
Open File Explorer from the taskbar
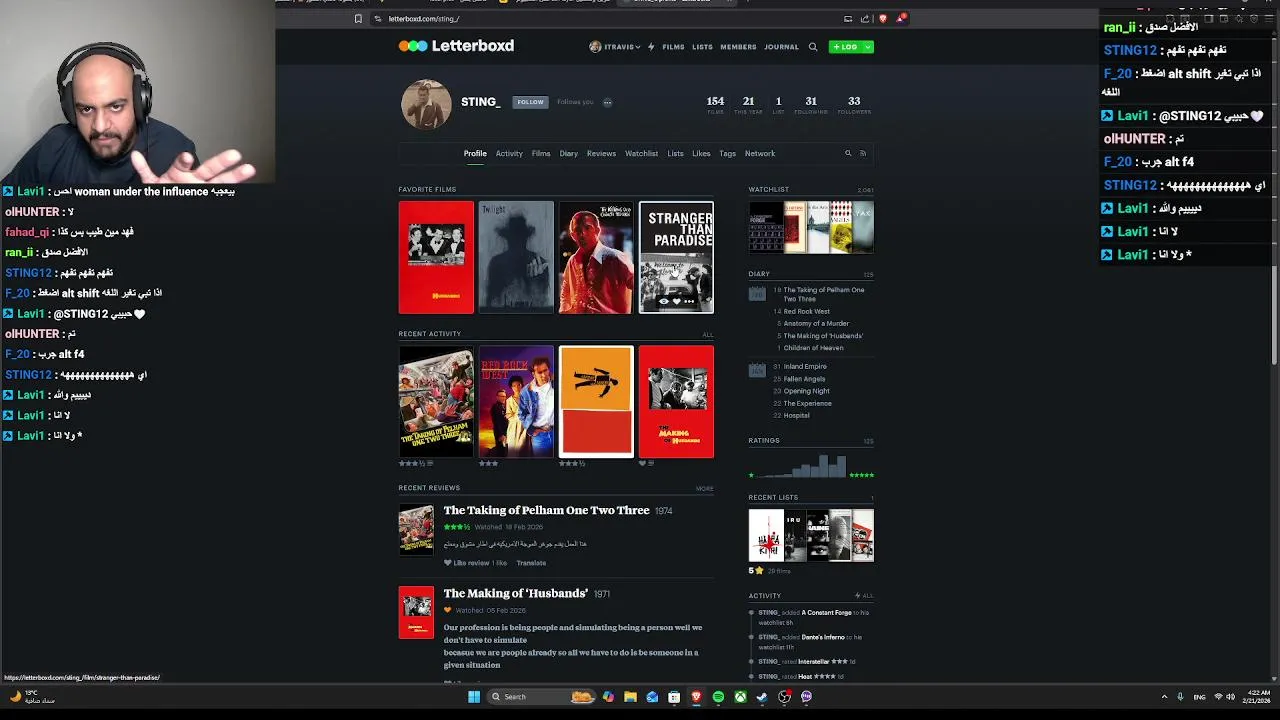pos(630,697)
